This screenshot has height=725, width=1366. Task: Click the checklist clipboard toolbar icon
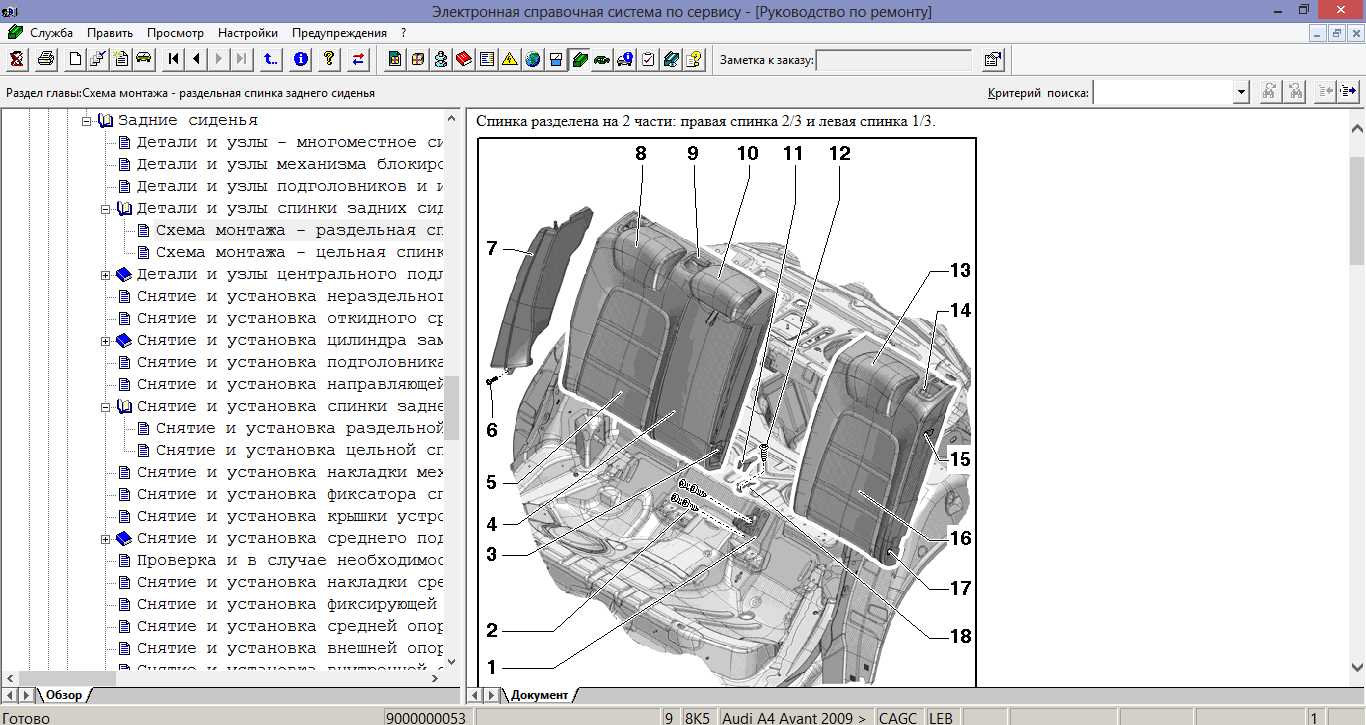[647, 59]
